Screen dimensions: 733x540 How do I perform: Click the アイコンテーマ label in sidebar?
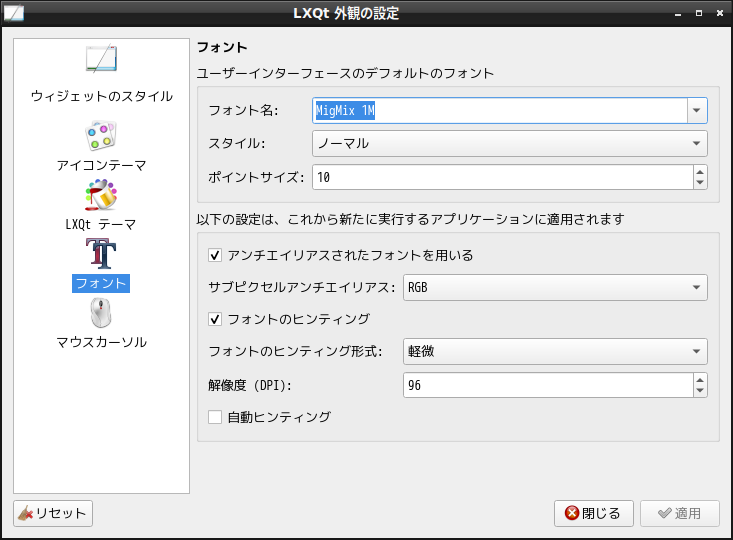101,165
